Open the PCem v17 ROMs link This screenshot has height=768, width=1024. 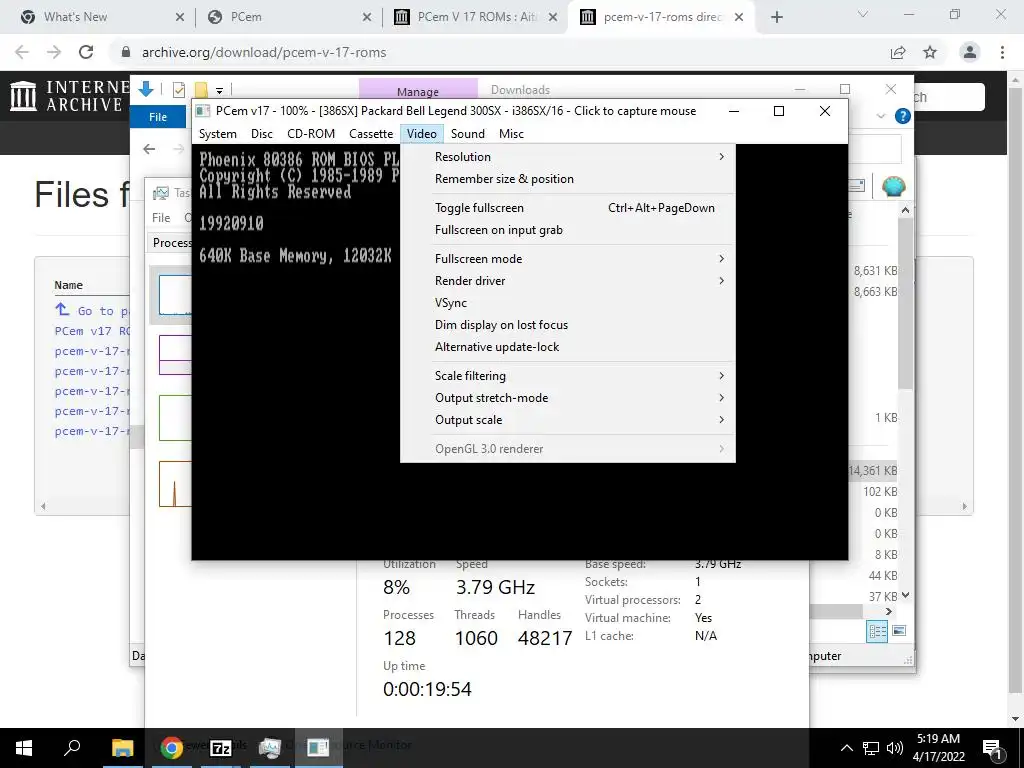(92, 331)
